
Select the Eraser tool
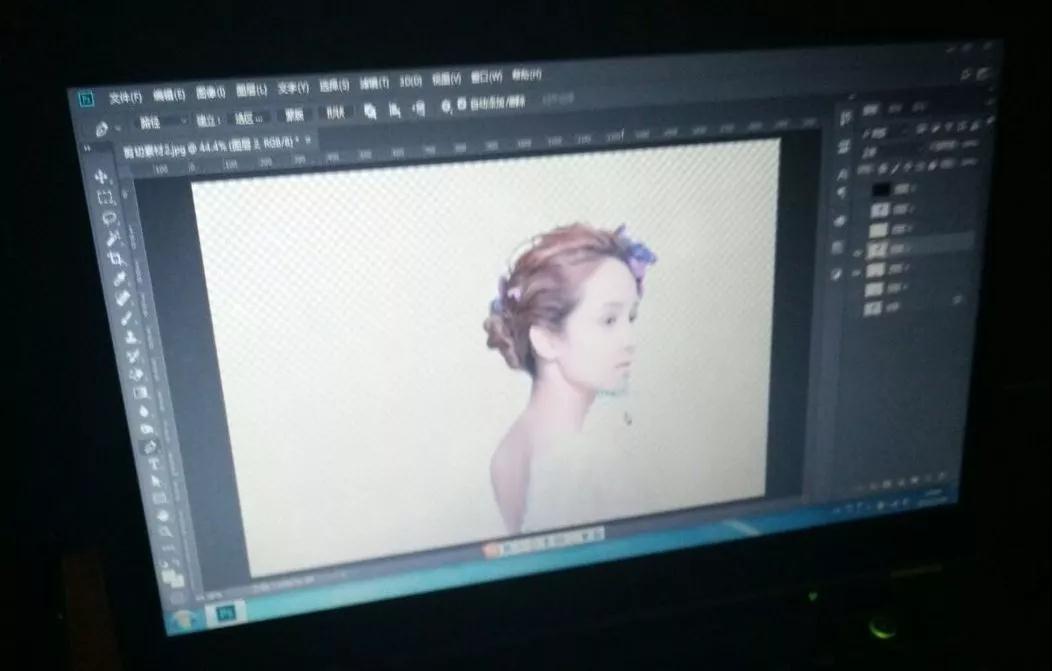138,373
